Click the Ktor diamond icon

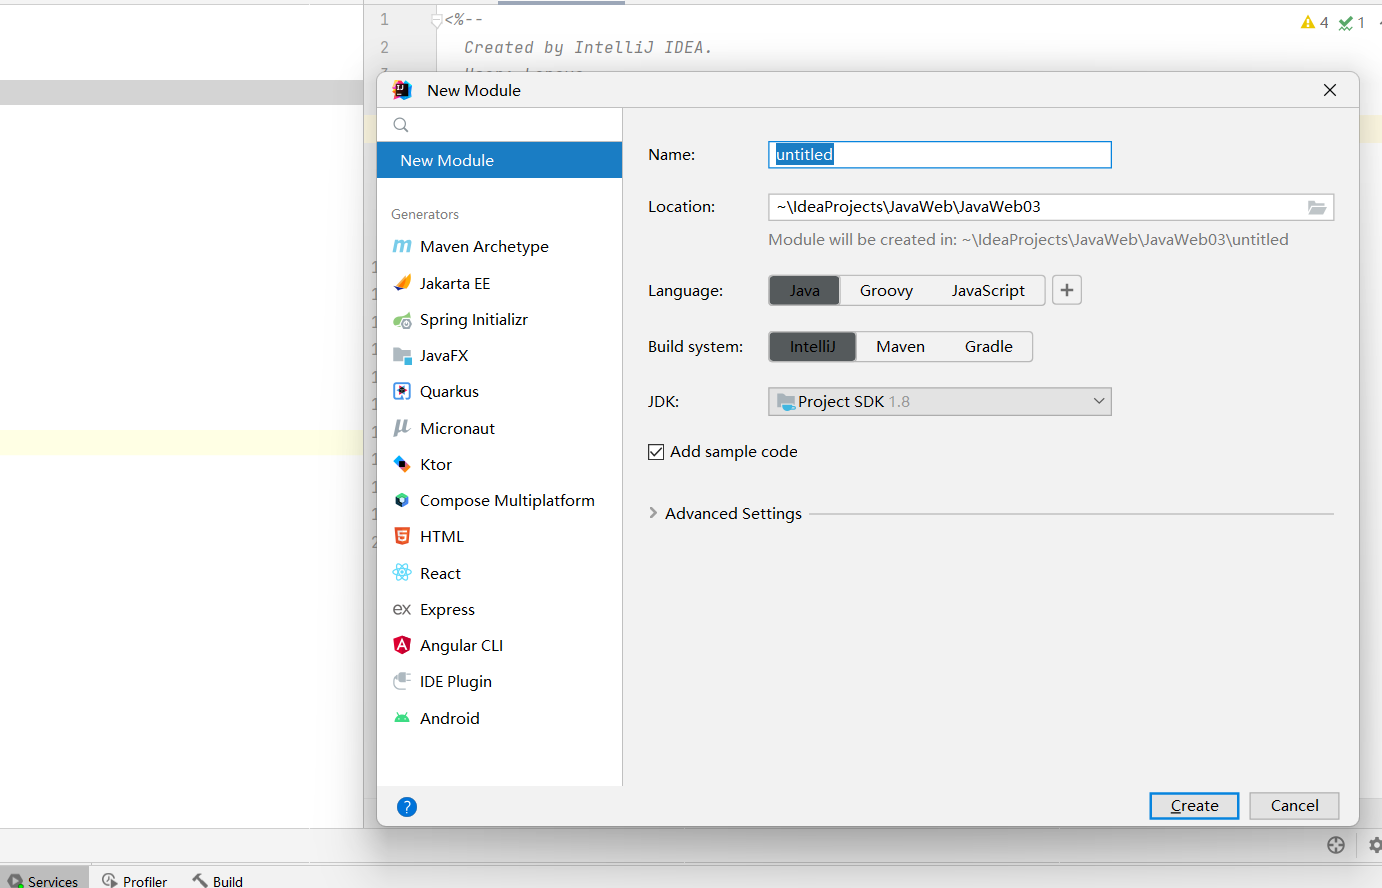point(402,464)
